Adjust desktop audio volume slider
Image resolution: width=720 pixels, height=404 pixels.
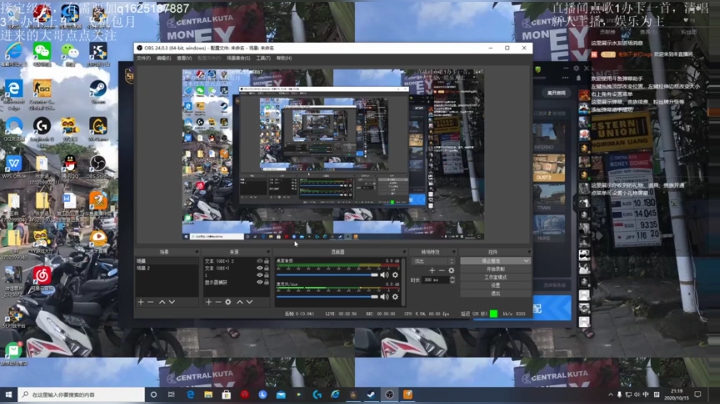click(327, 275)
